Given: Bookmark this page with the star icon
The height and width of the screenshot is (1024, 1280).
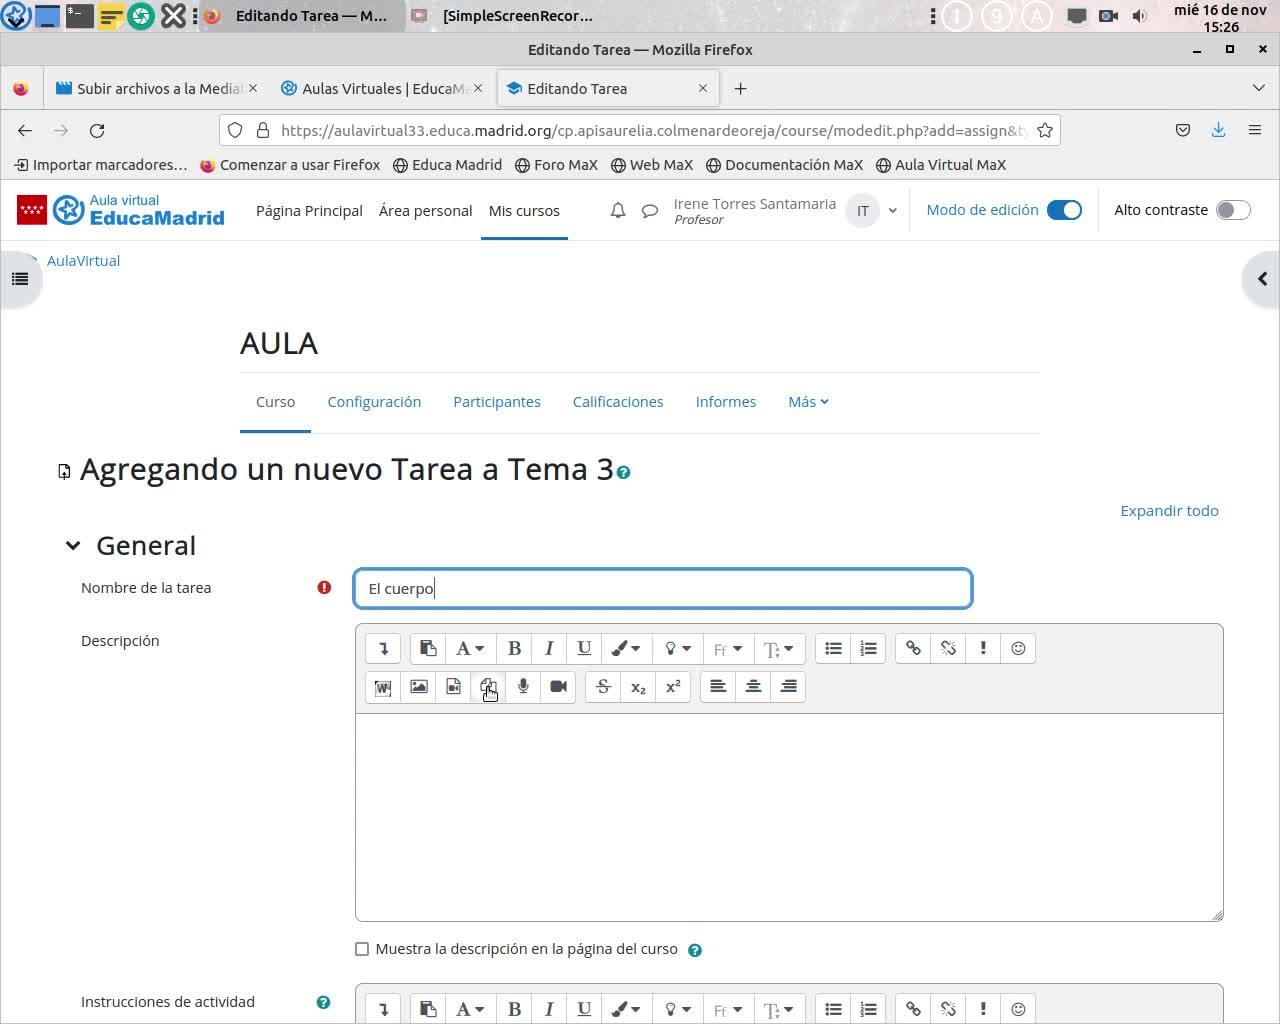Looking at the screenshot, I should tap(1045, 130).
